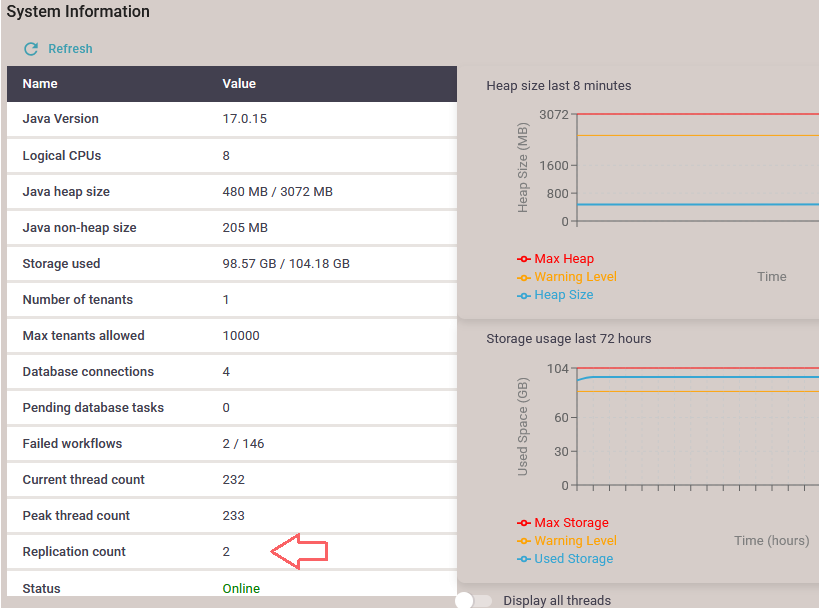Screen dimensions: 819x608
Task: Click the System Information page heading
Action: pyautogui.click(x=78, y=11)
